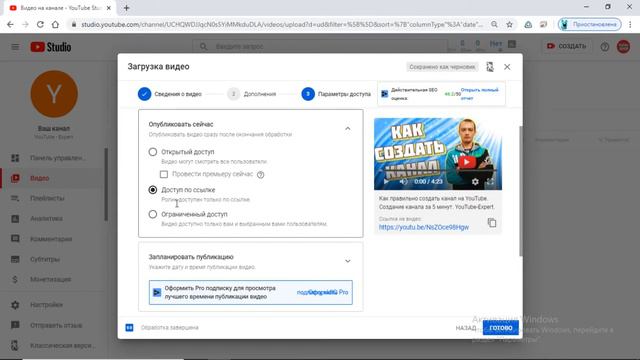This screenshot has height=360, width=640.
Task: Switch to Classic version icon
Action: (15, 345)
